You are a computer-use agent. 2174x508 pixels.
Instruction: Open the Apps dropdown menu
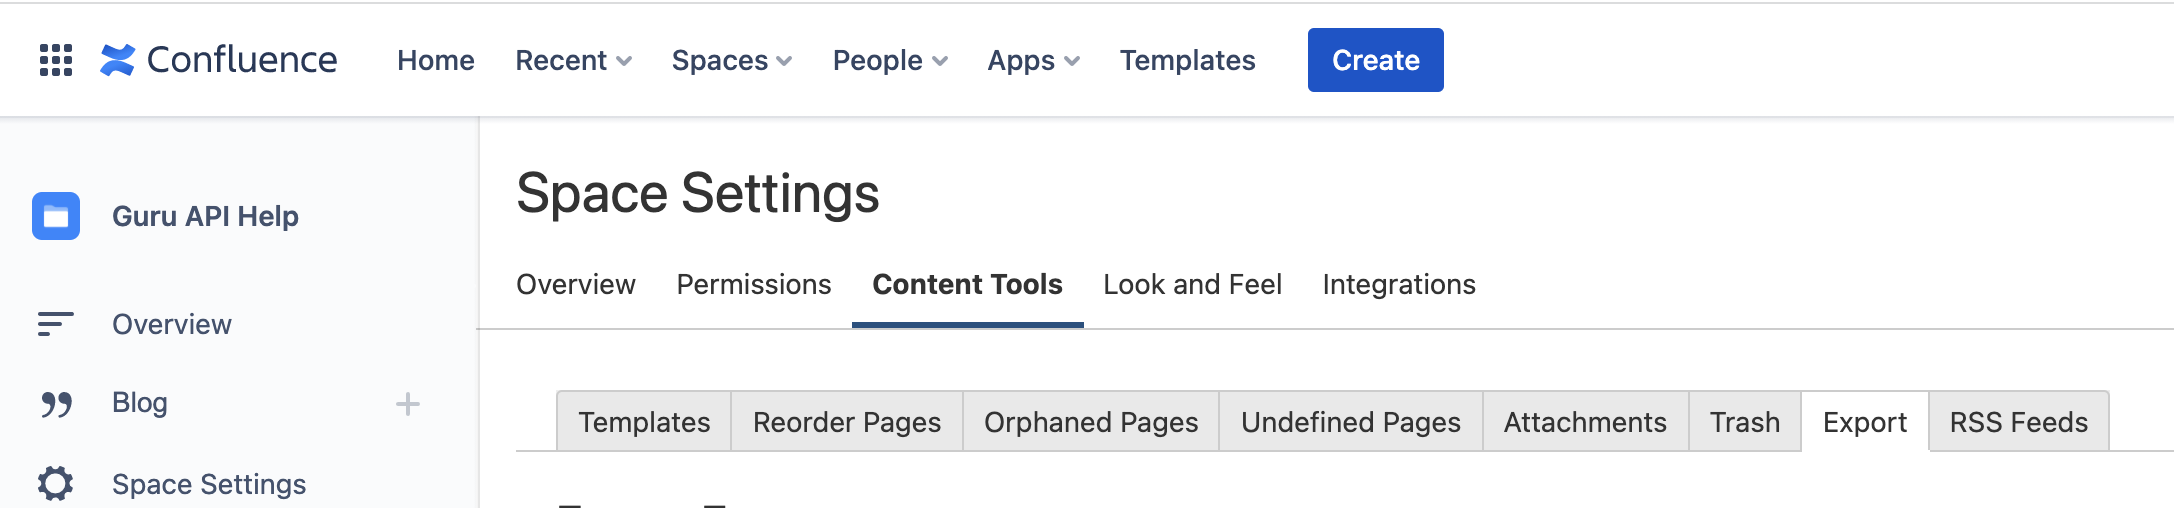(1034, 60)
